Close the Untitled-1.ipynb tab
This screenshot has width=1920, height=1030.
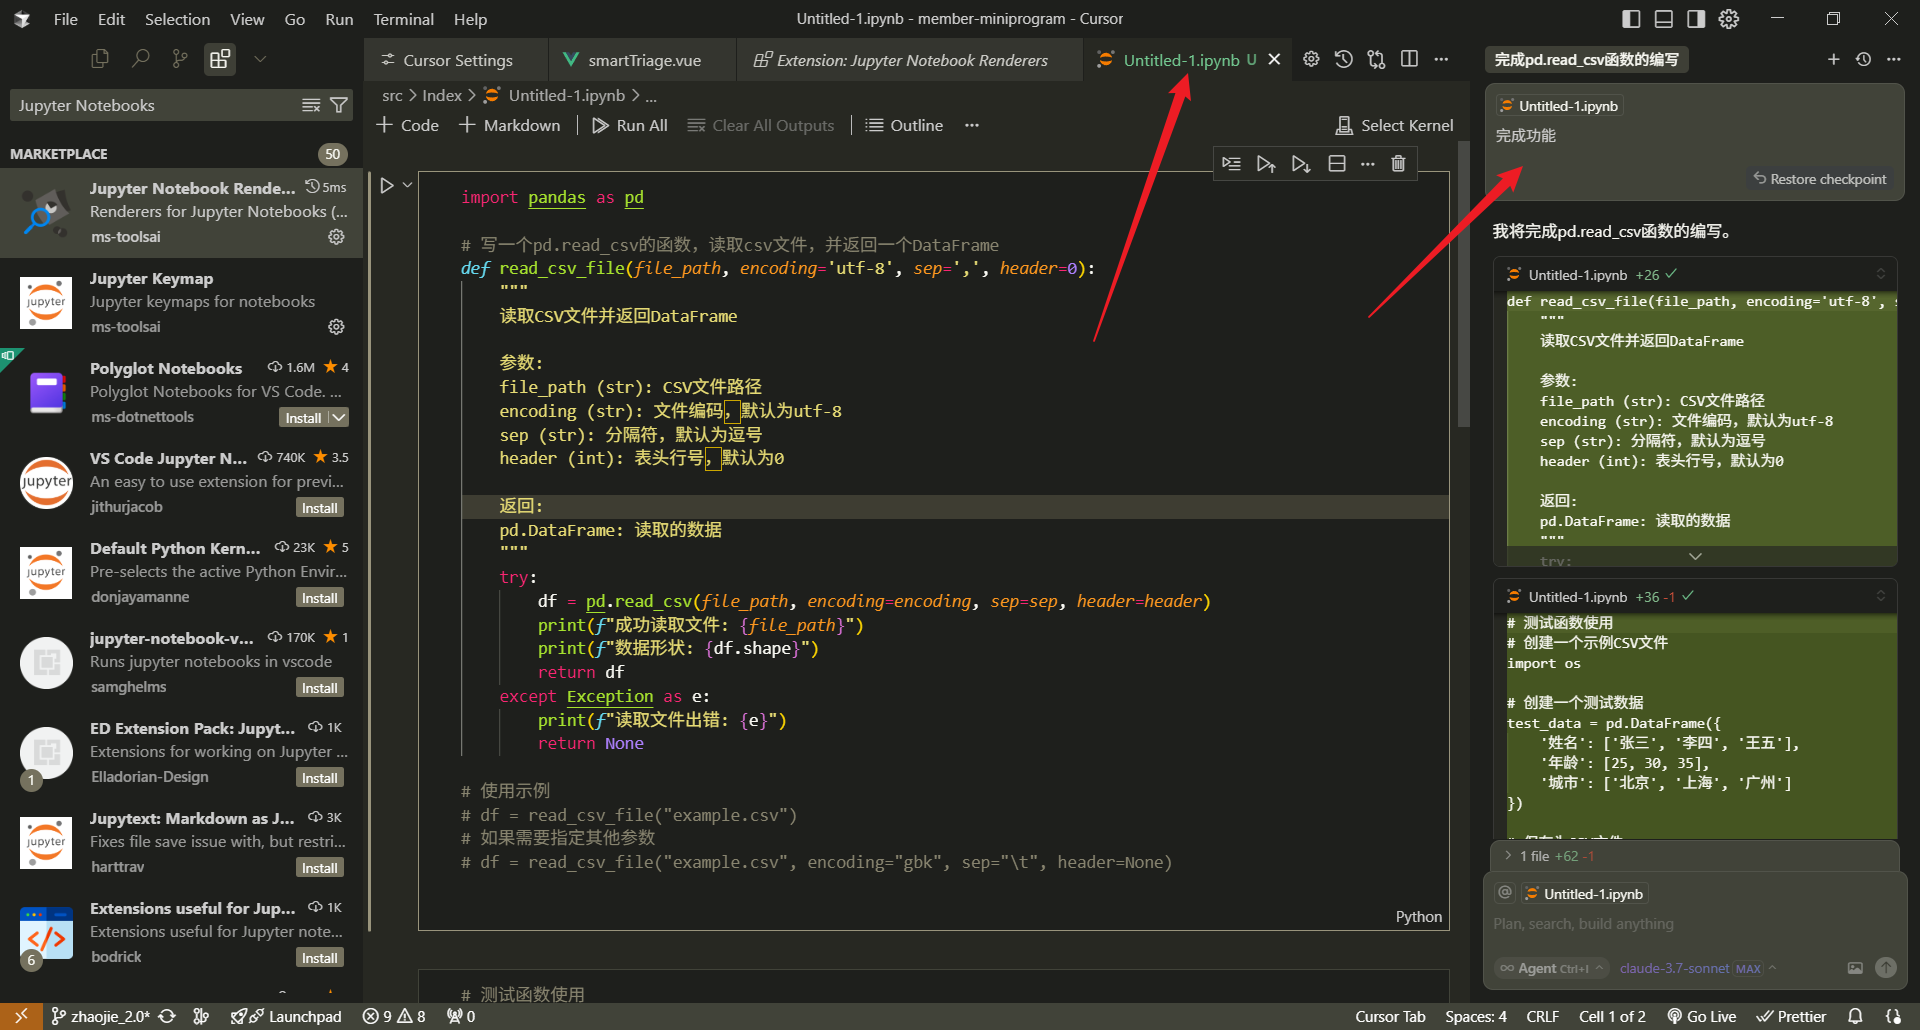click(1274, 60)
